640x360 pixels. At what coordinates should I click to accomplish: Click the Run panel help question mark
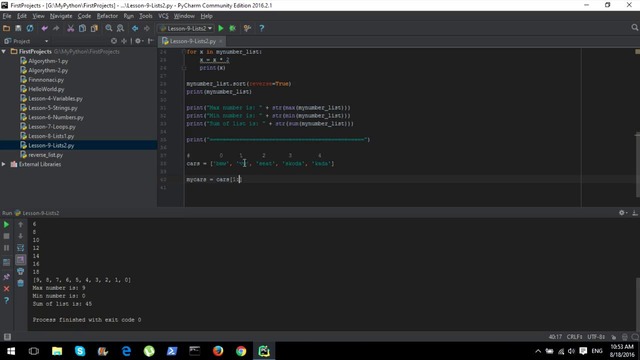coord(6,300)
